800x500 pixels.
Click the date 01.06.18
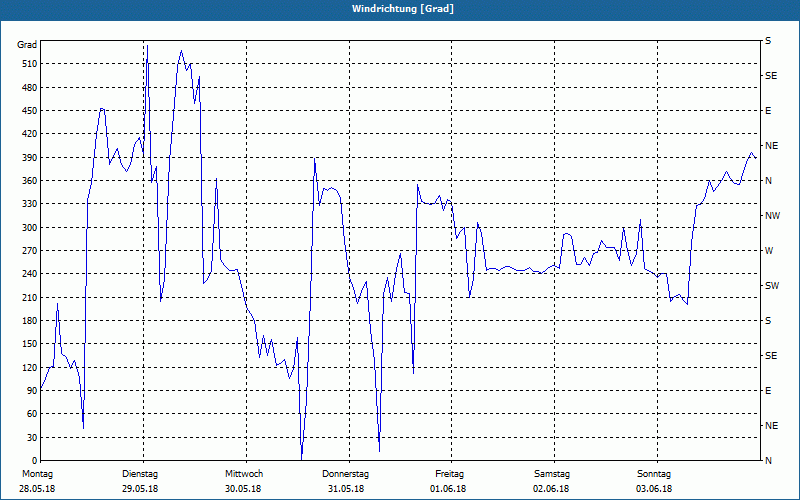(448, 489)
